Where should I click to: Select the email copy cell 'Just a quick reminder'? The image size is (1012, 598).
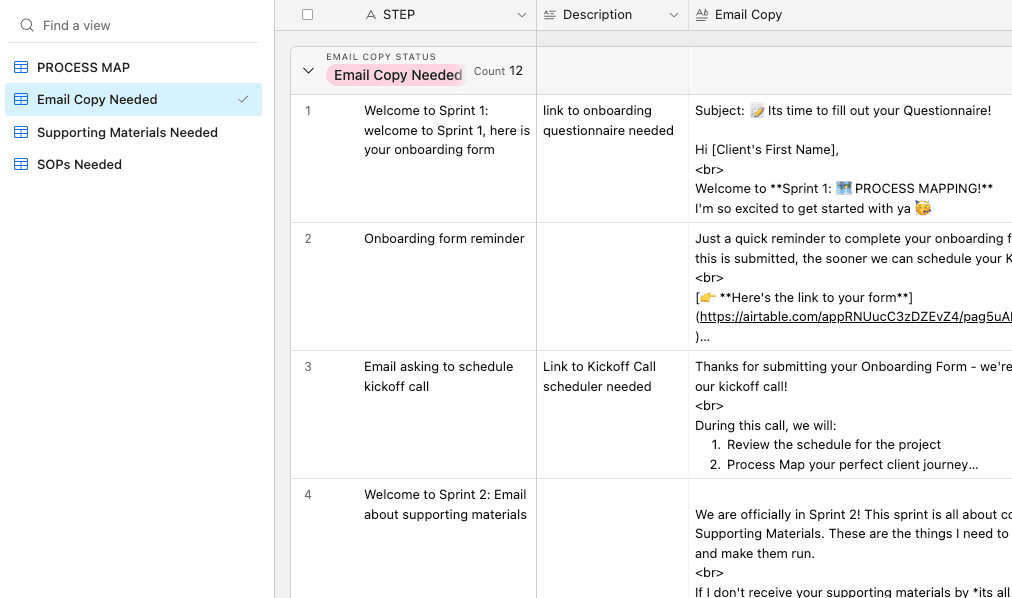coord(850,287)
